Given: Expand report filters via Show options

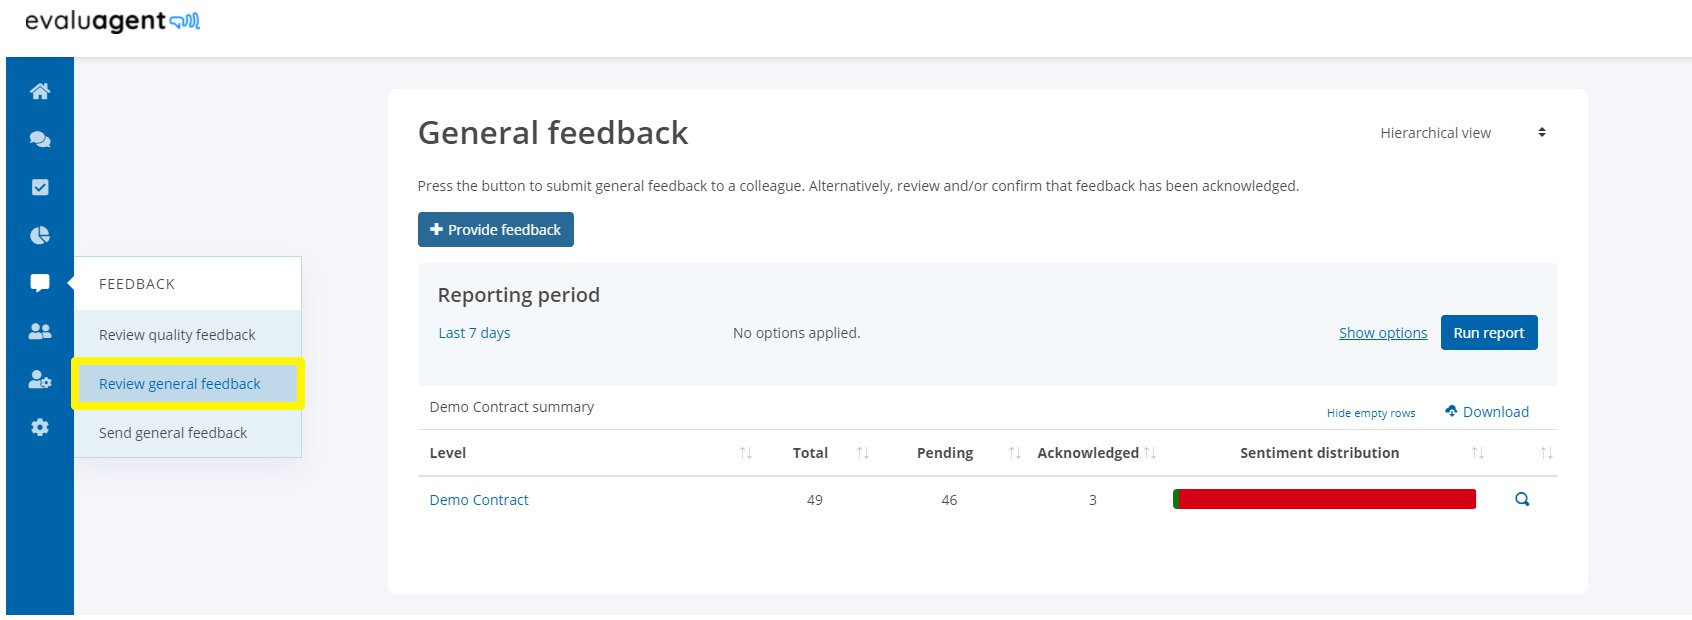Looking at the screenshot, I should pos(1383,333).
